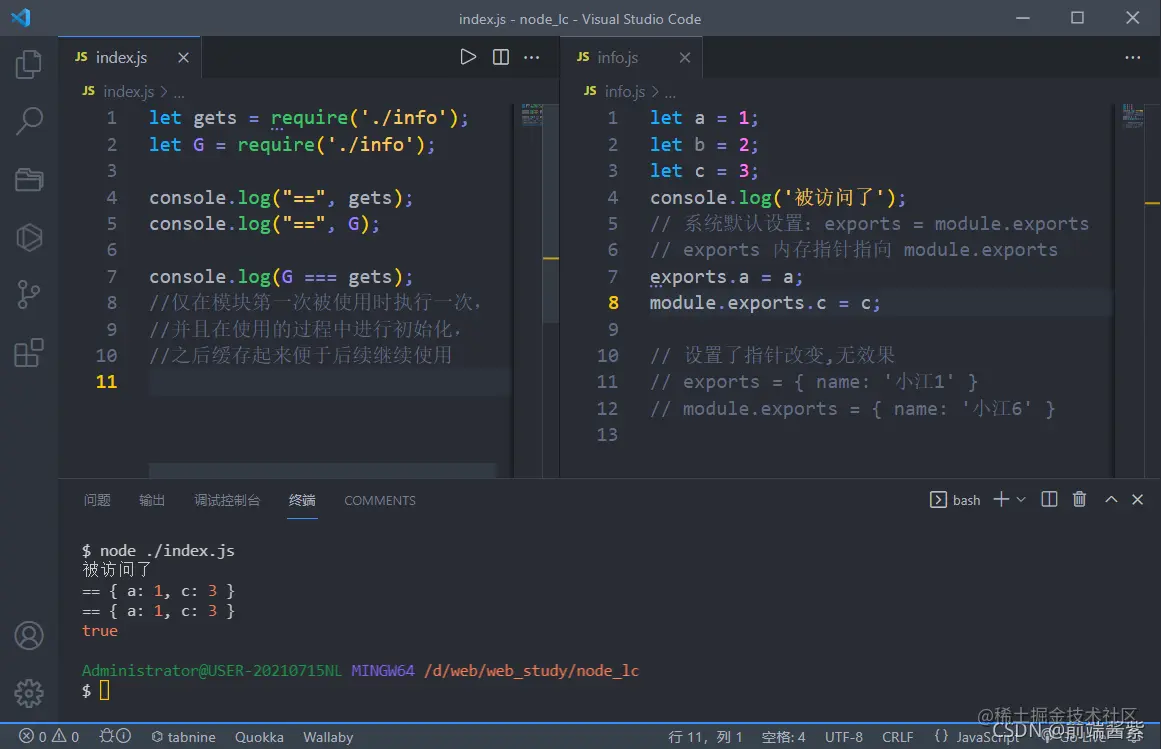Split the terminal panel
Viewport: 1161px width, 749px height.
pyautogui.click(x=1049, y=500)
